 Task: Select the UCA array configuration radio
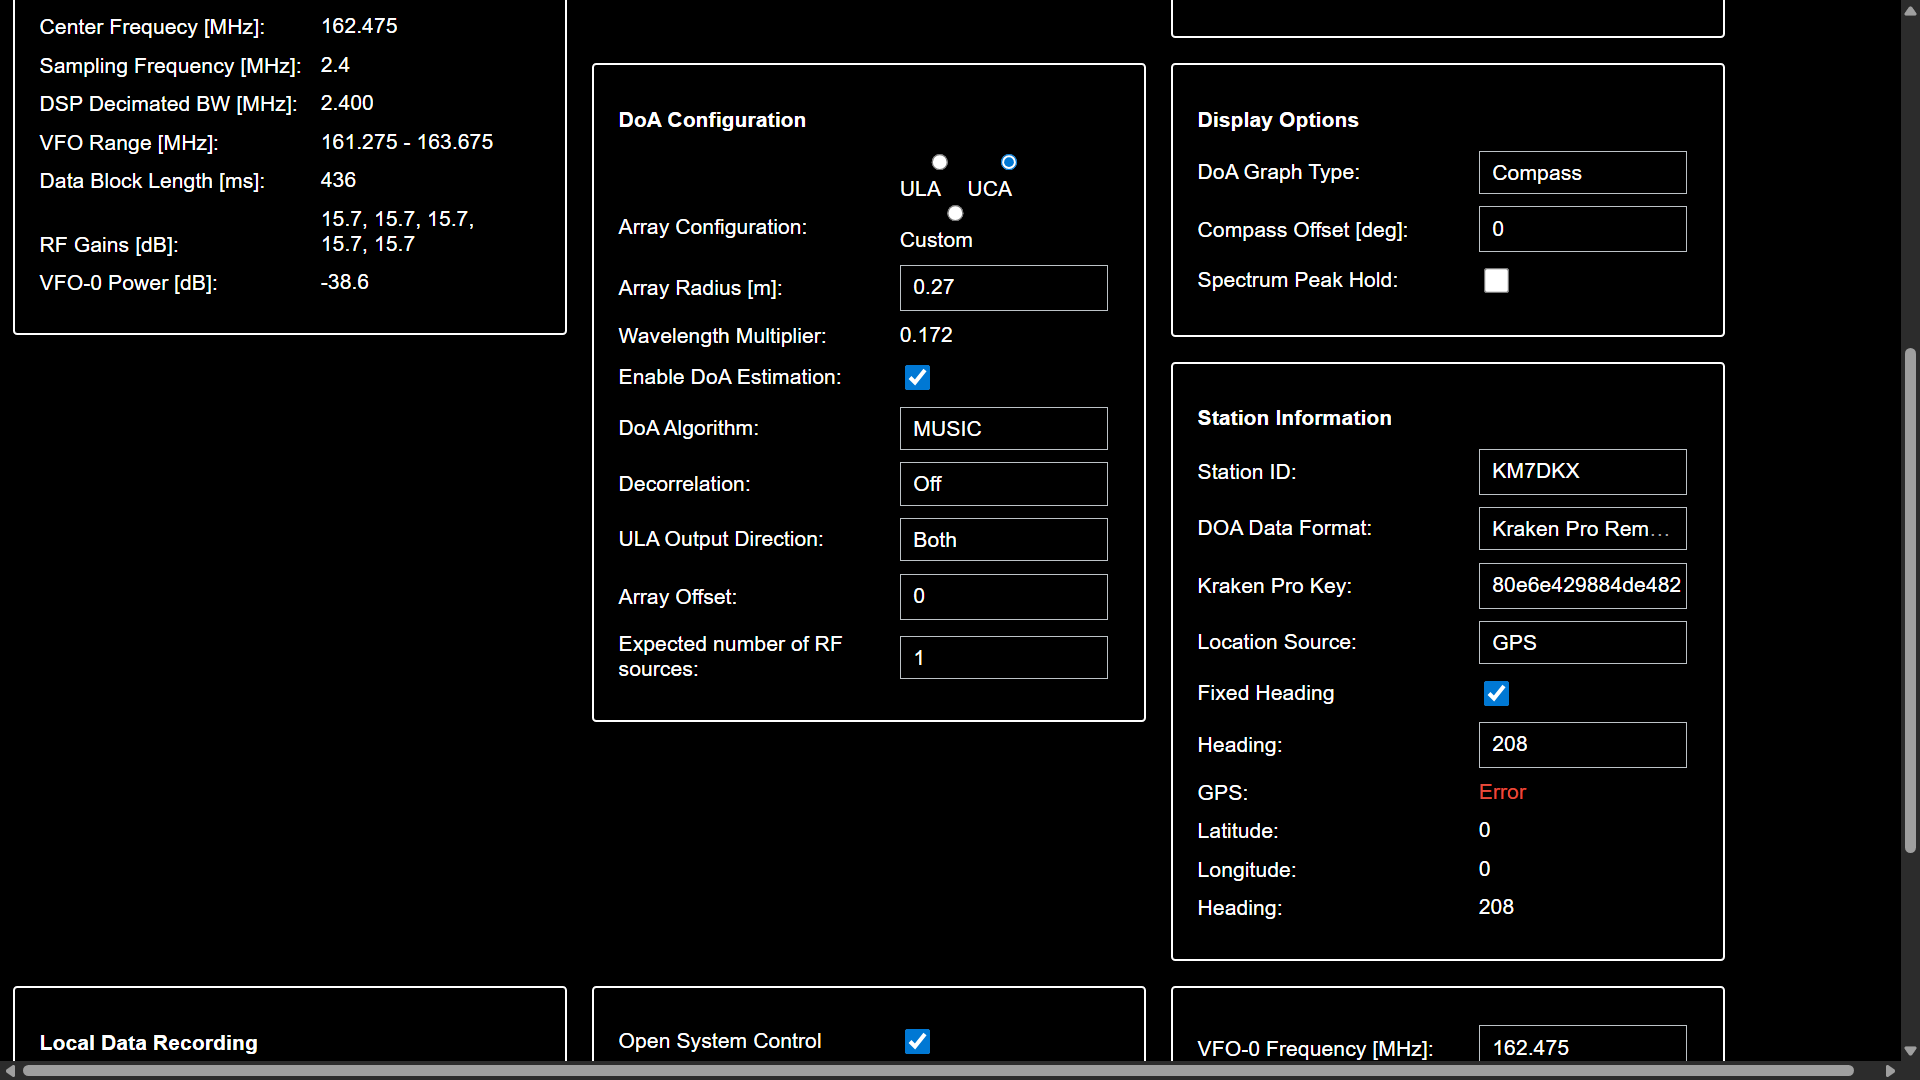tap(1008, 162)
